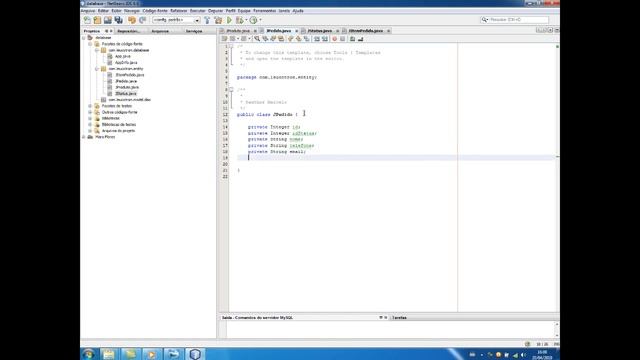The image size is (640, 360).
Task: Collapse com.leucotron.entity package node
Action: click(97, 69)
